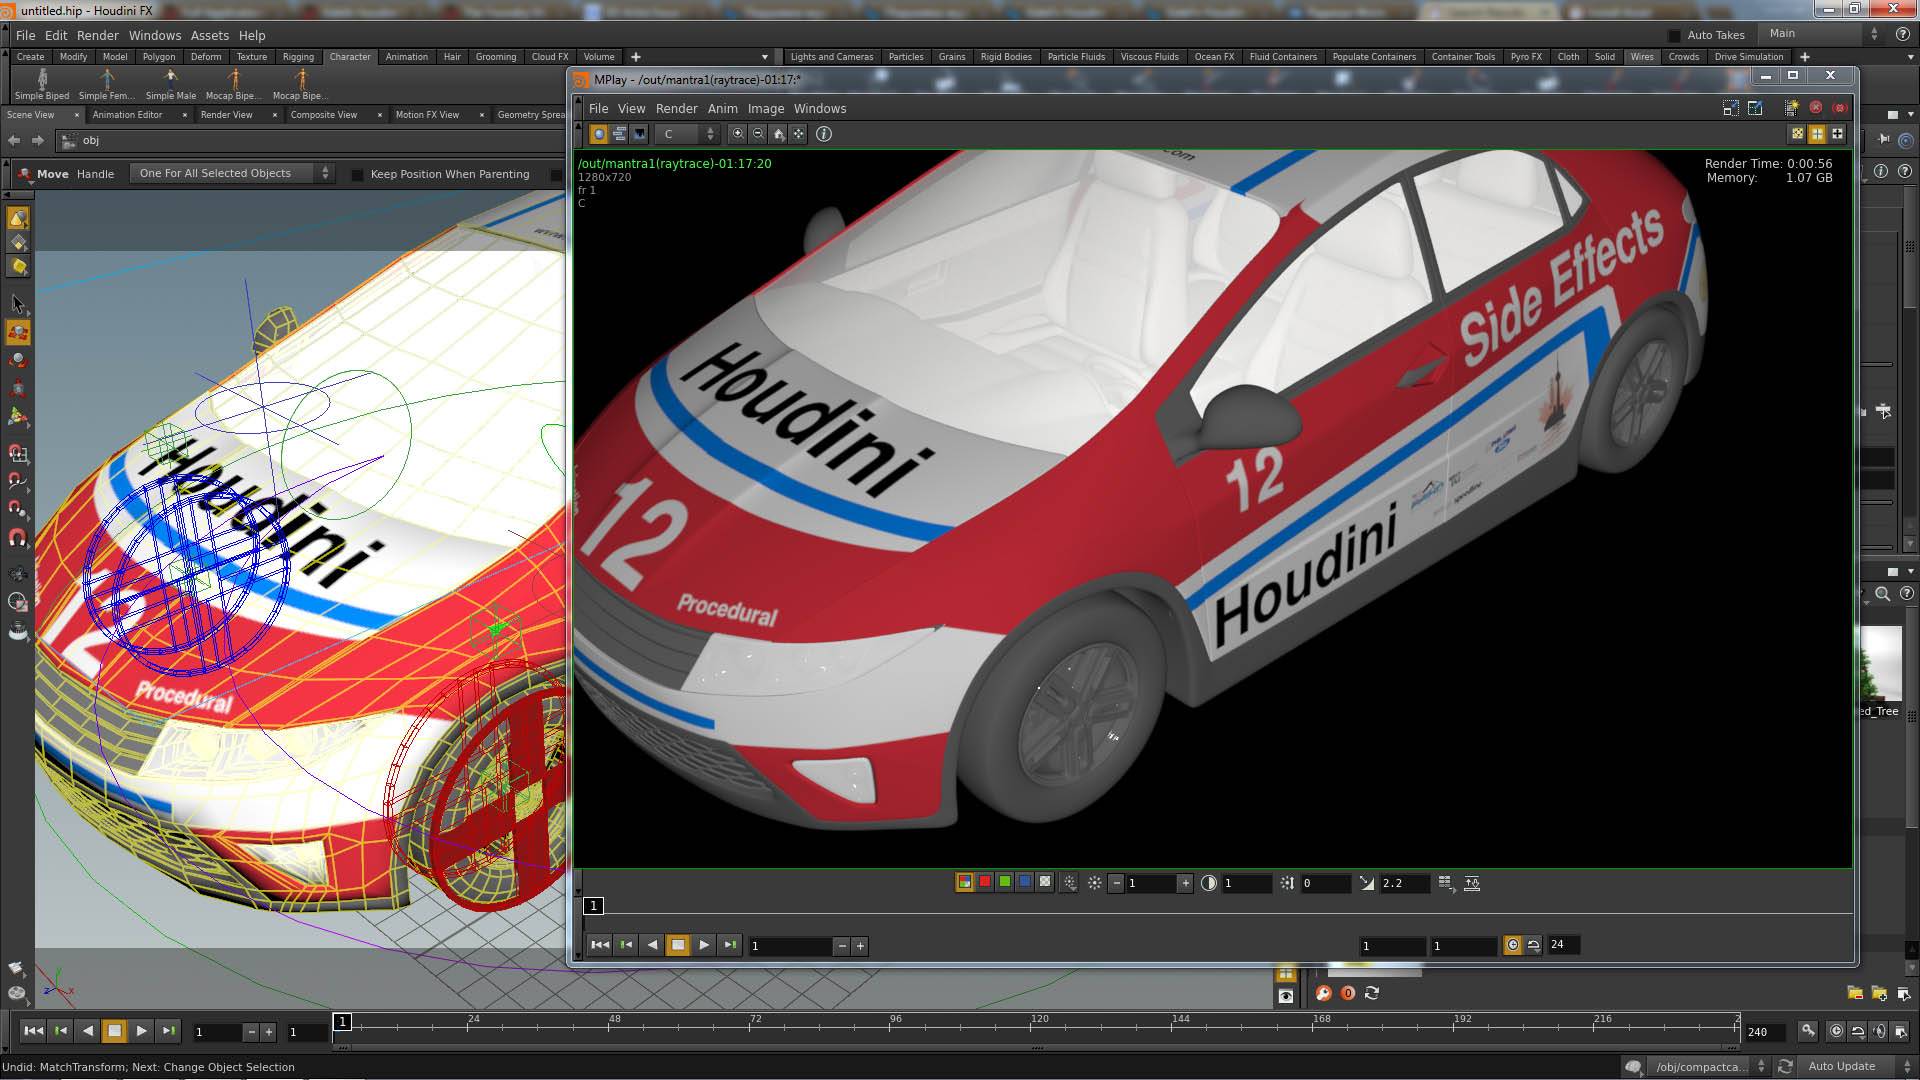Click Handle mode label next to Move
The image size is (1920, 1080).
[95, 174]
